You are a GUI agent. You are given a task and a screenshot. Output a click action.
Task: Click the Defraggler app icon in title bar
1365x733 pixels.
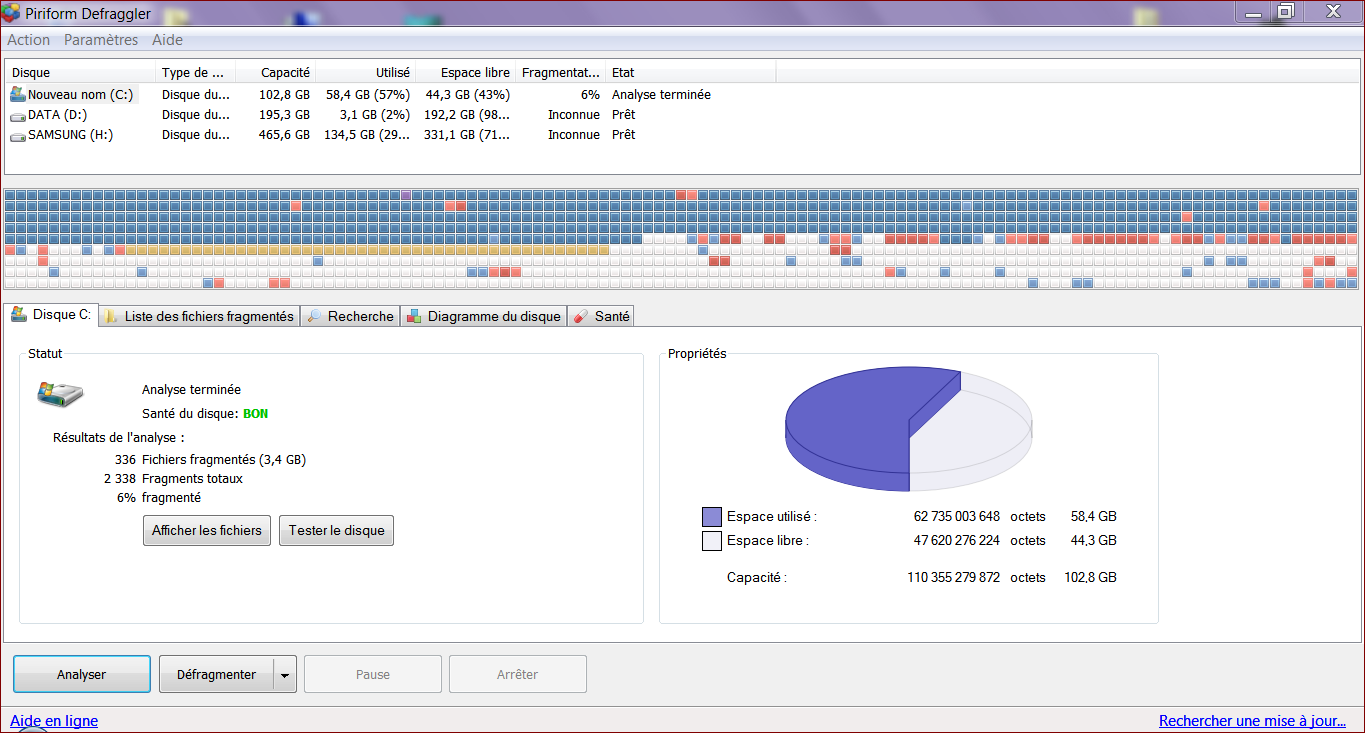[12, 13]
